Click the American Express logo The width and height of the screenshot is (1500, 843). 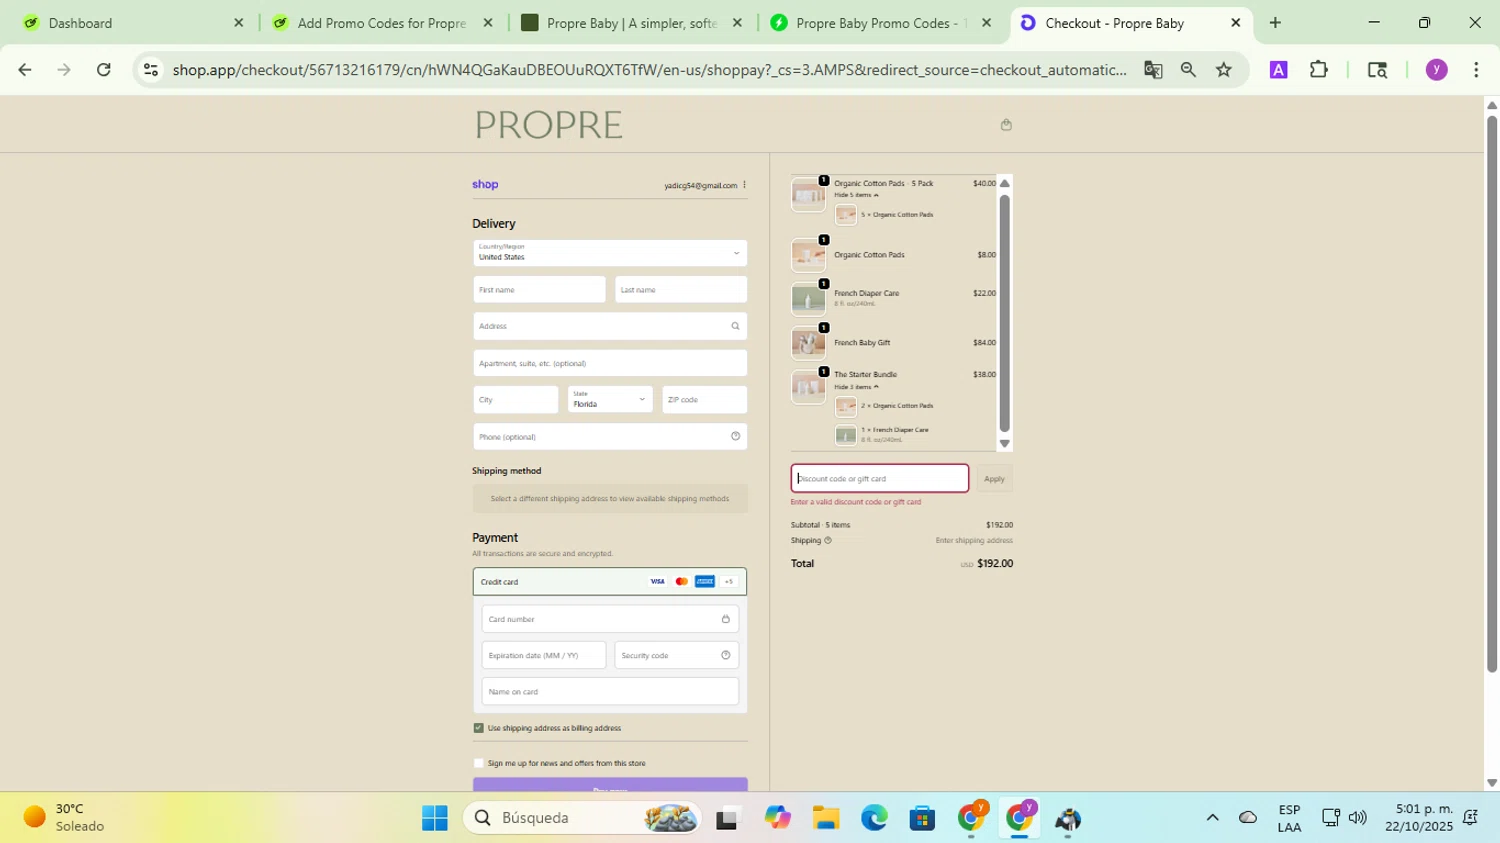click(x=705, y=582)
